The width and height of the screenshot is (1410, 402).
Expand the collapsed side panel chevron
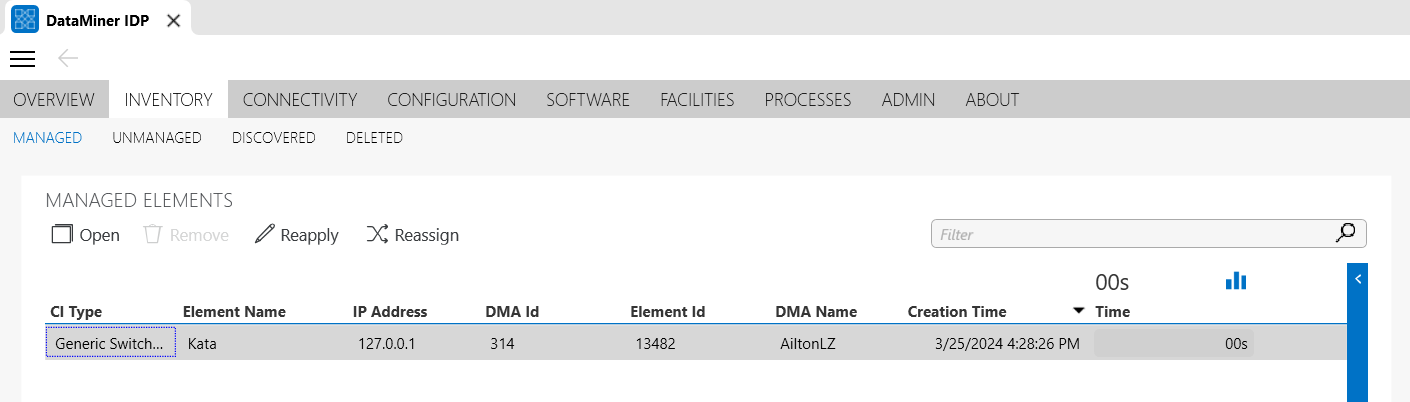(1358, 279)
